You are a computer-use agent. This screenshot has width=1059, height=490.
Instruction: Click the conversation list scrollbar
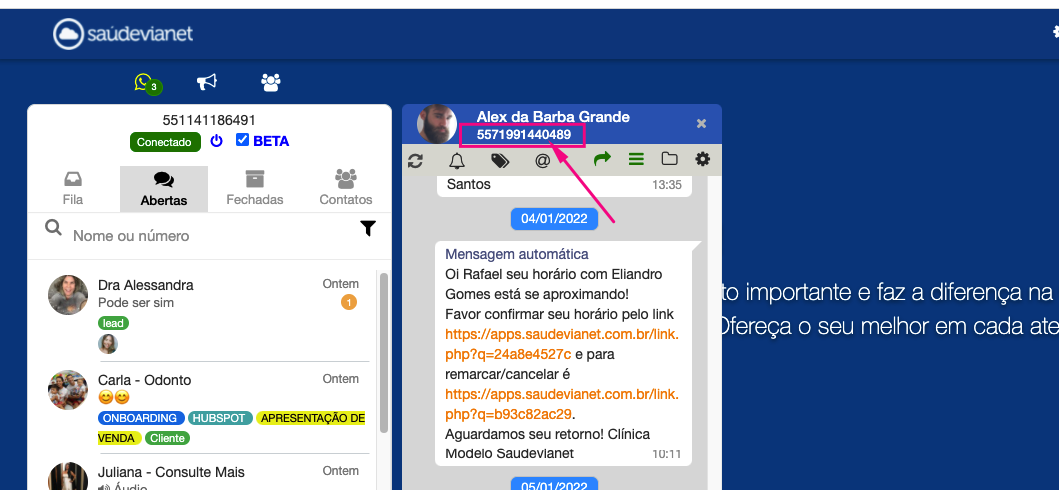384,351
